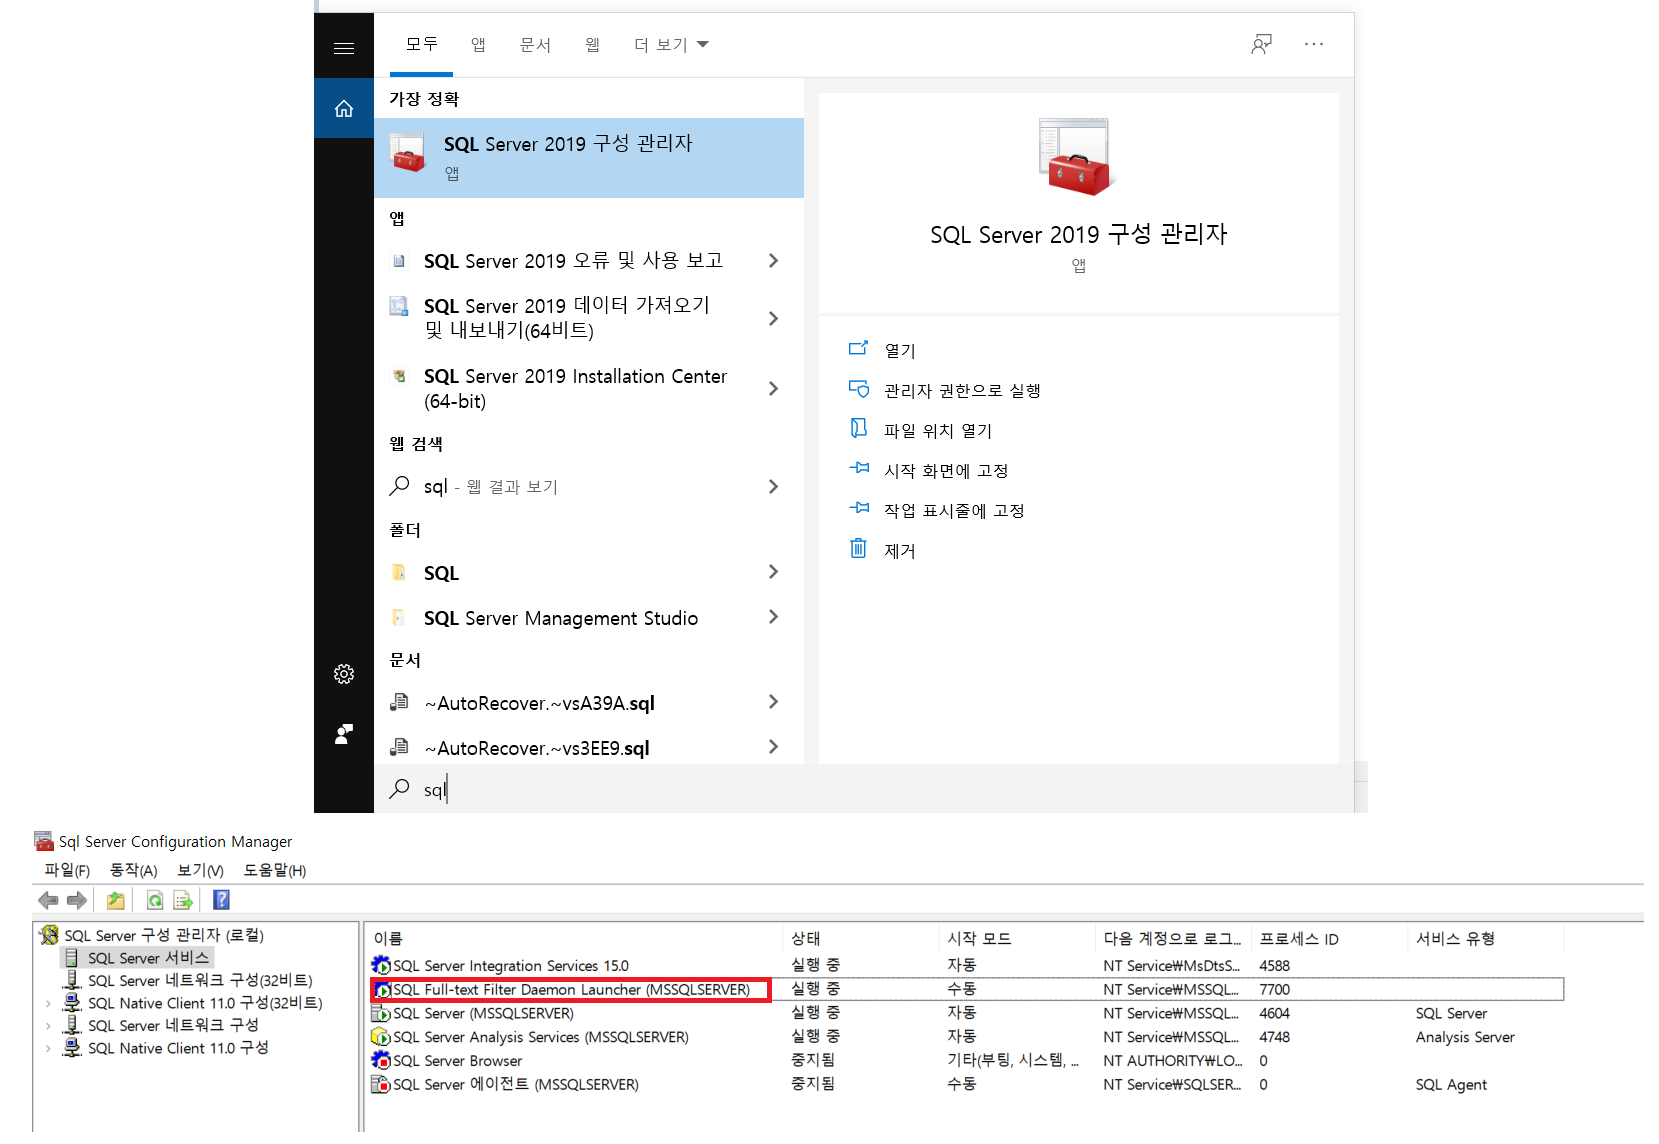The height and width of the screenshot is (1144, 1659).
Task: Click the Home icon in the search sidebar
Action: 344,108
